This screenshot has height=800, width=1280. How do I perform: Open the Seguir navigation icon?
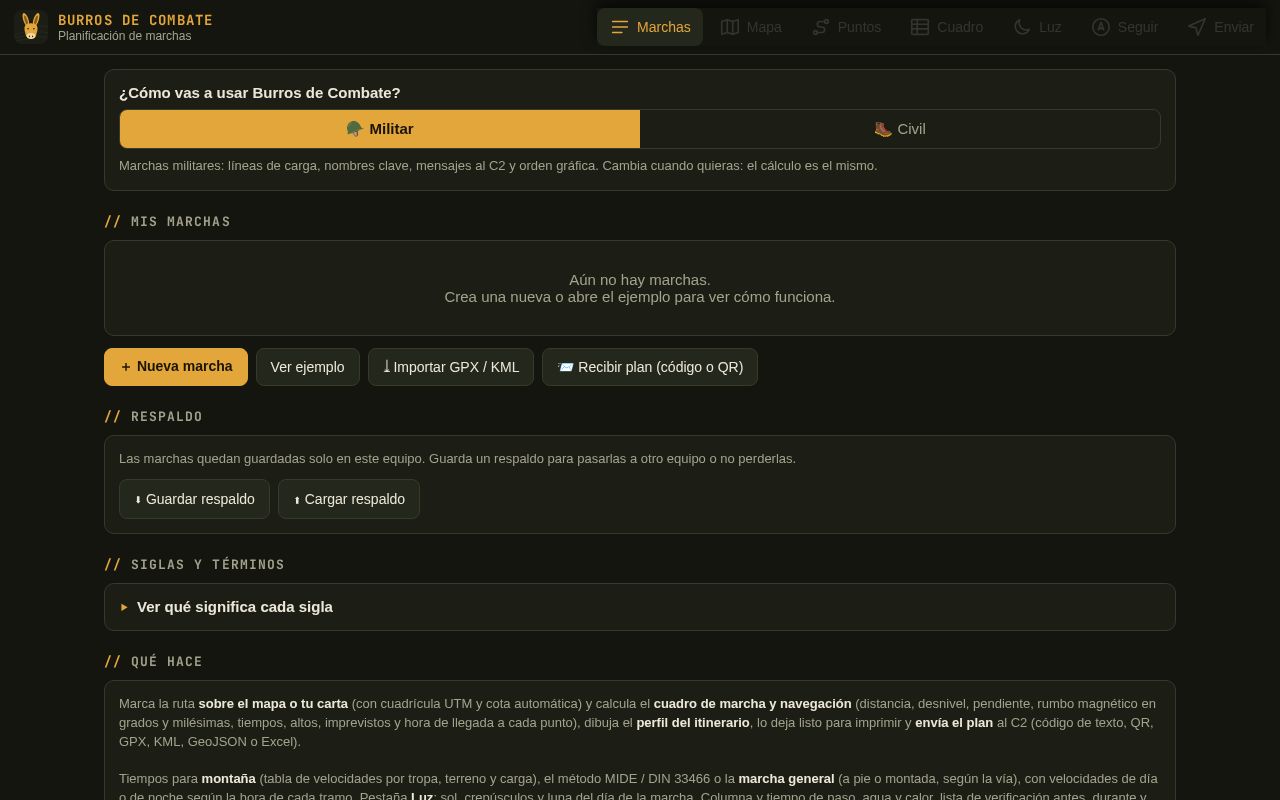click(x=1101, y=27)
